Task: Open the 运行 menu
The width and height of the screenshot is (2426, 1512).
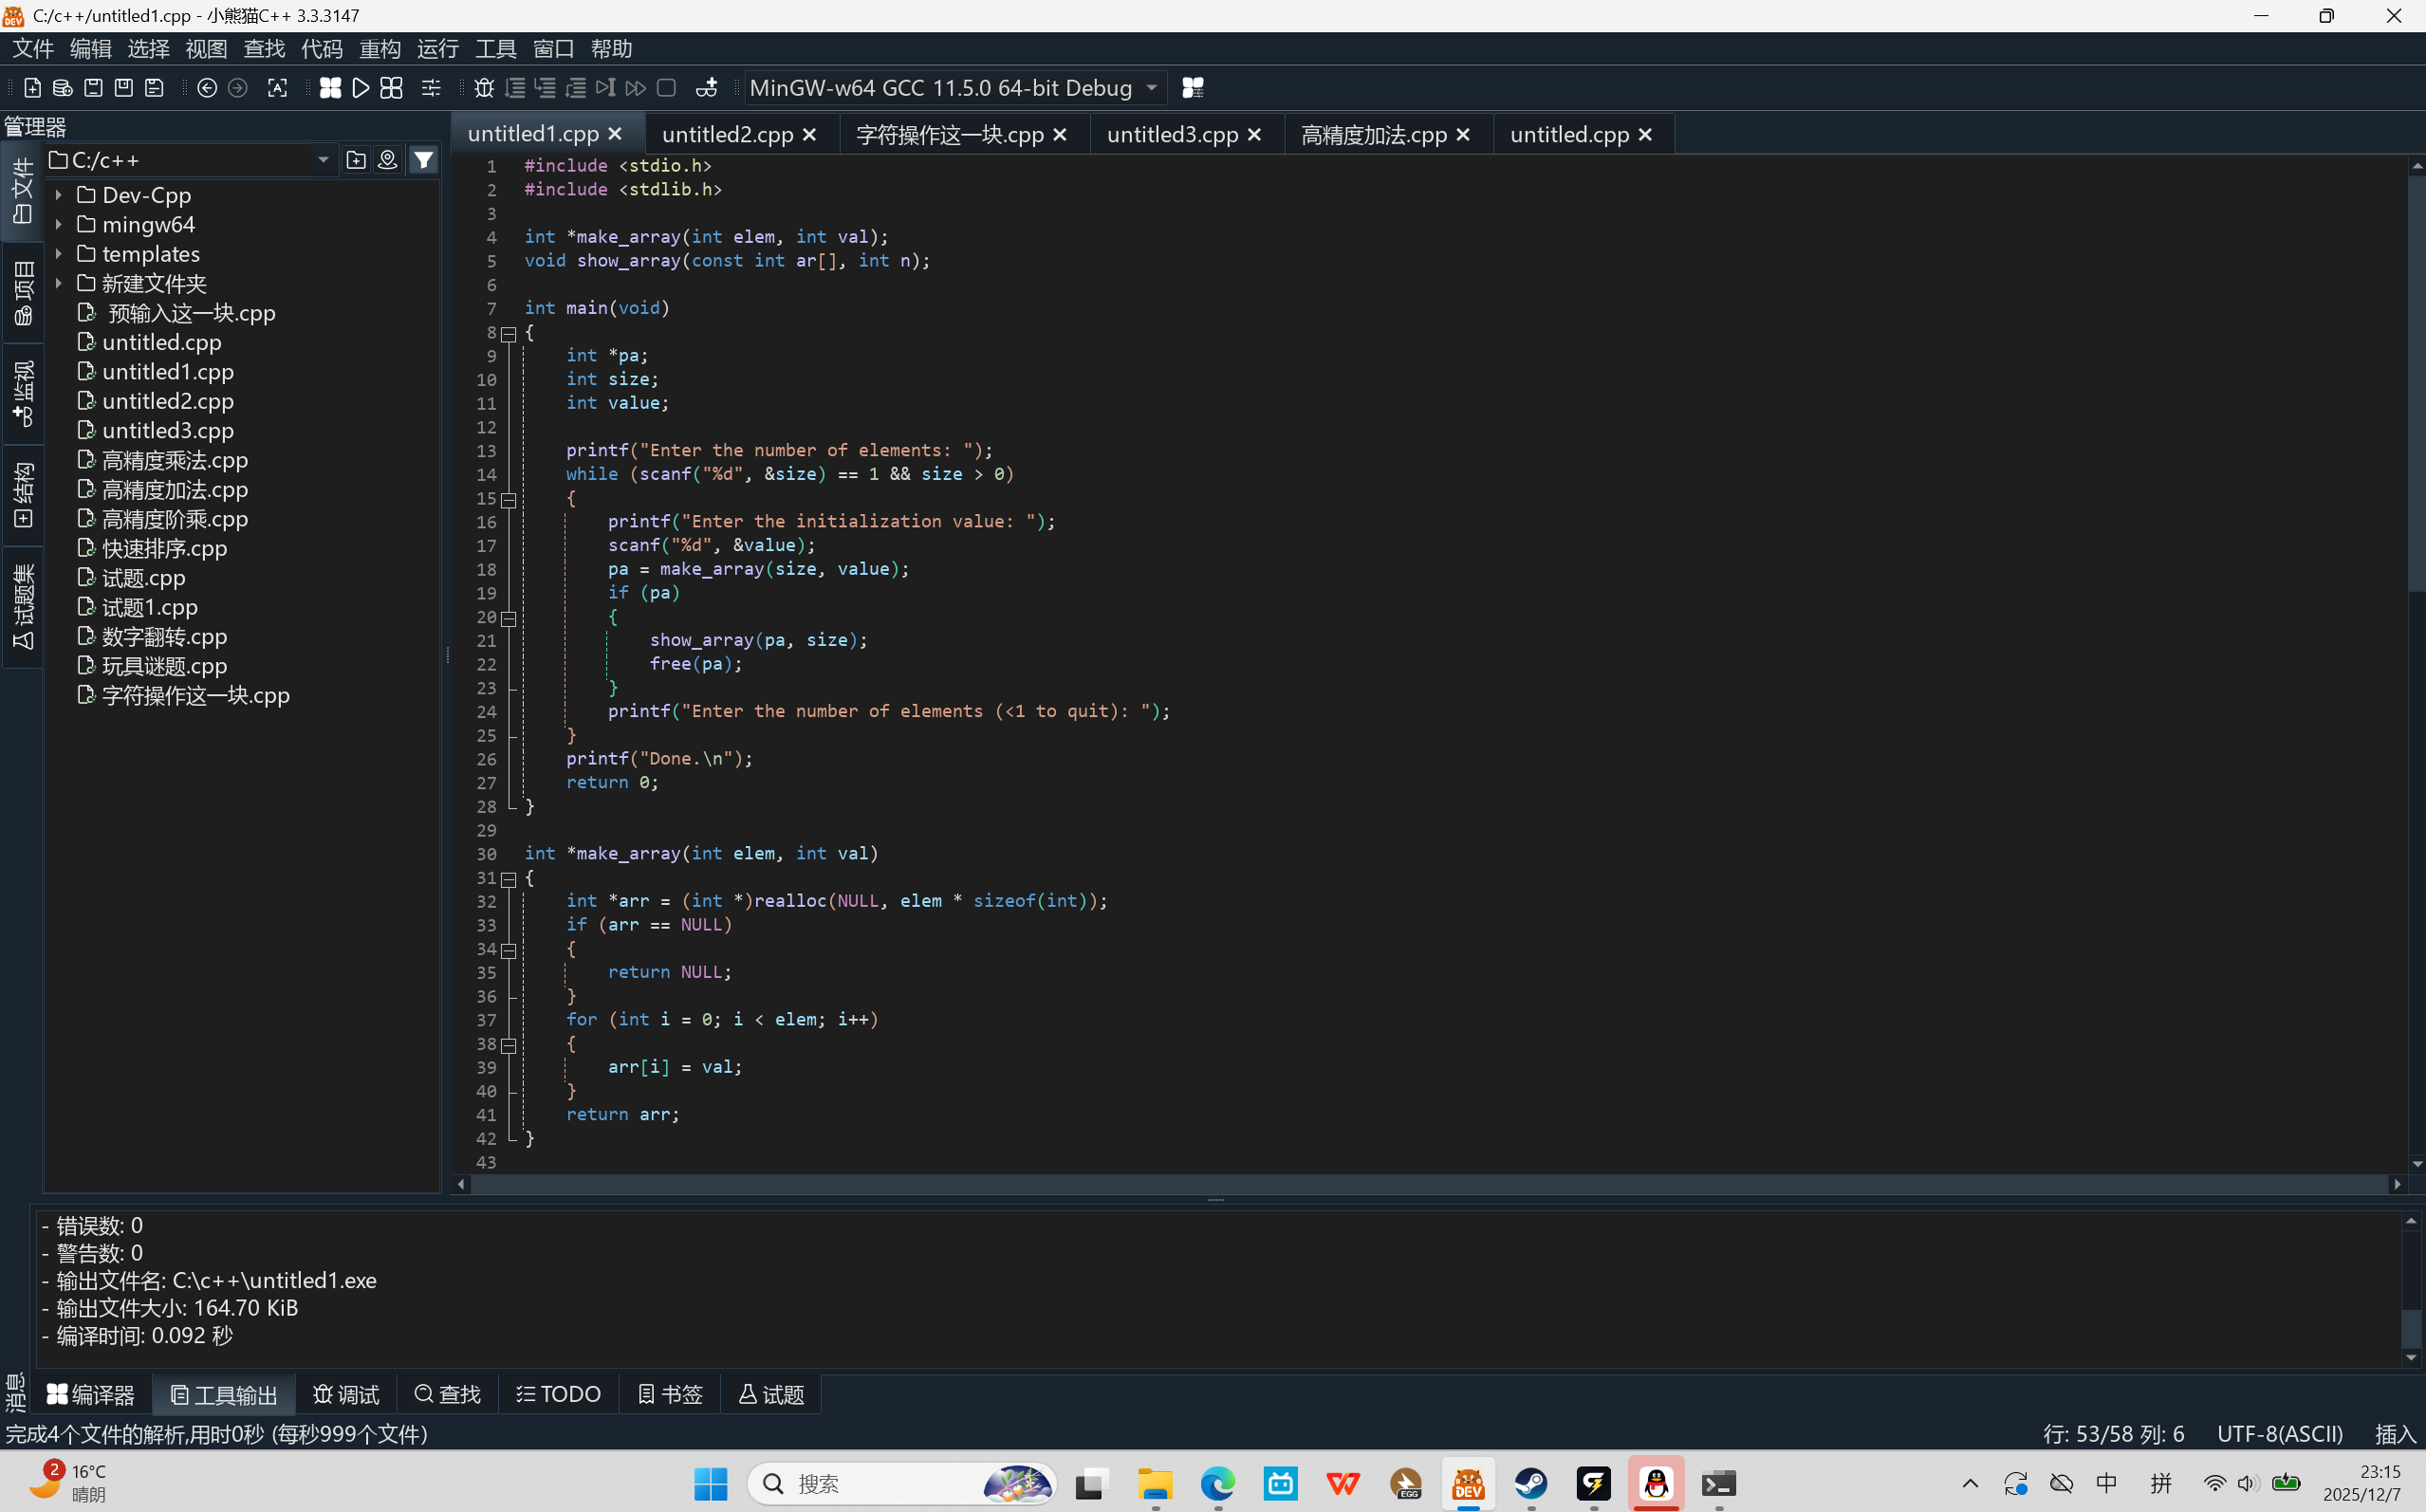Action: (437, 49)
